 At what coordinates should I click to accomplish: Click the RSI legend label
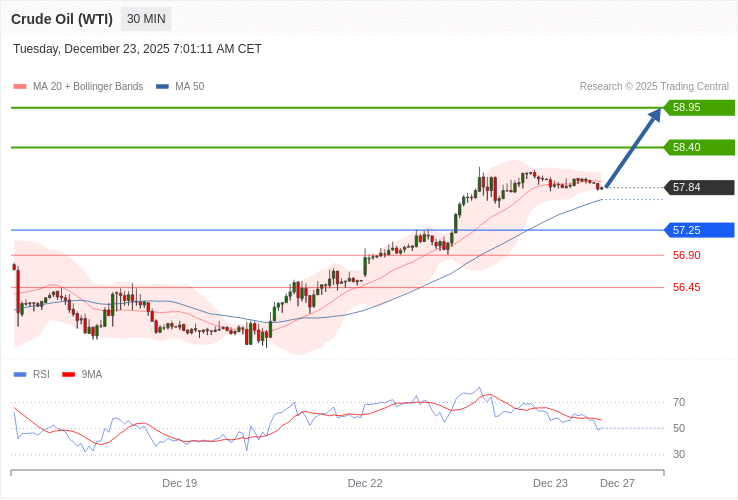[x=41, y=375]
